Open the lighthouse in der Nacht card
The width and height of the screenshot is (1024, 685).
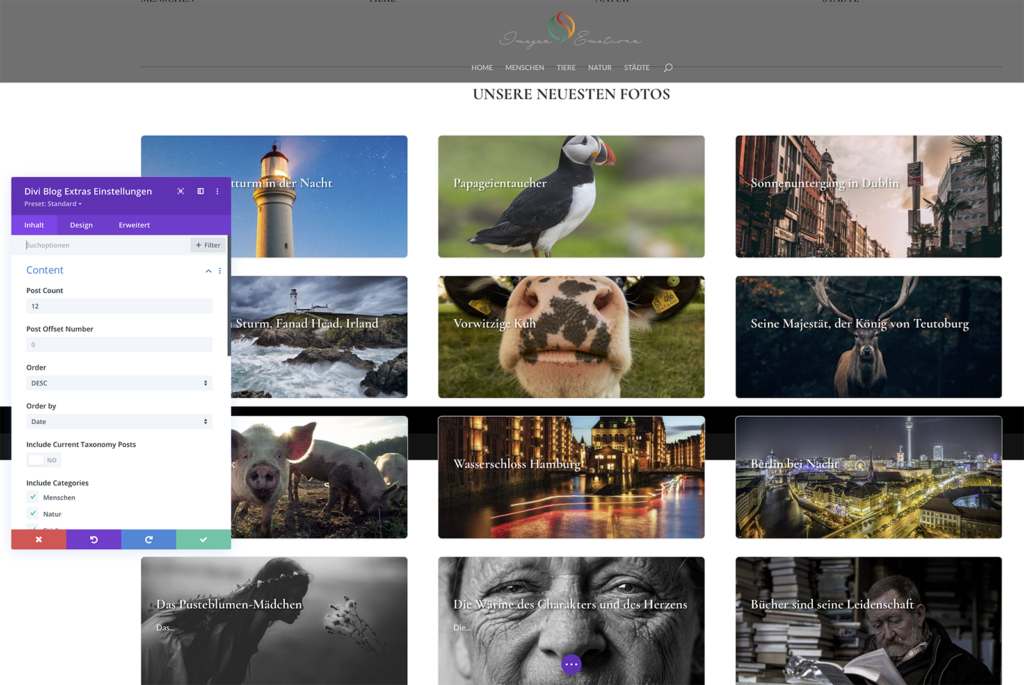[319, 197]
